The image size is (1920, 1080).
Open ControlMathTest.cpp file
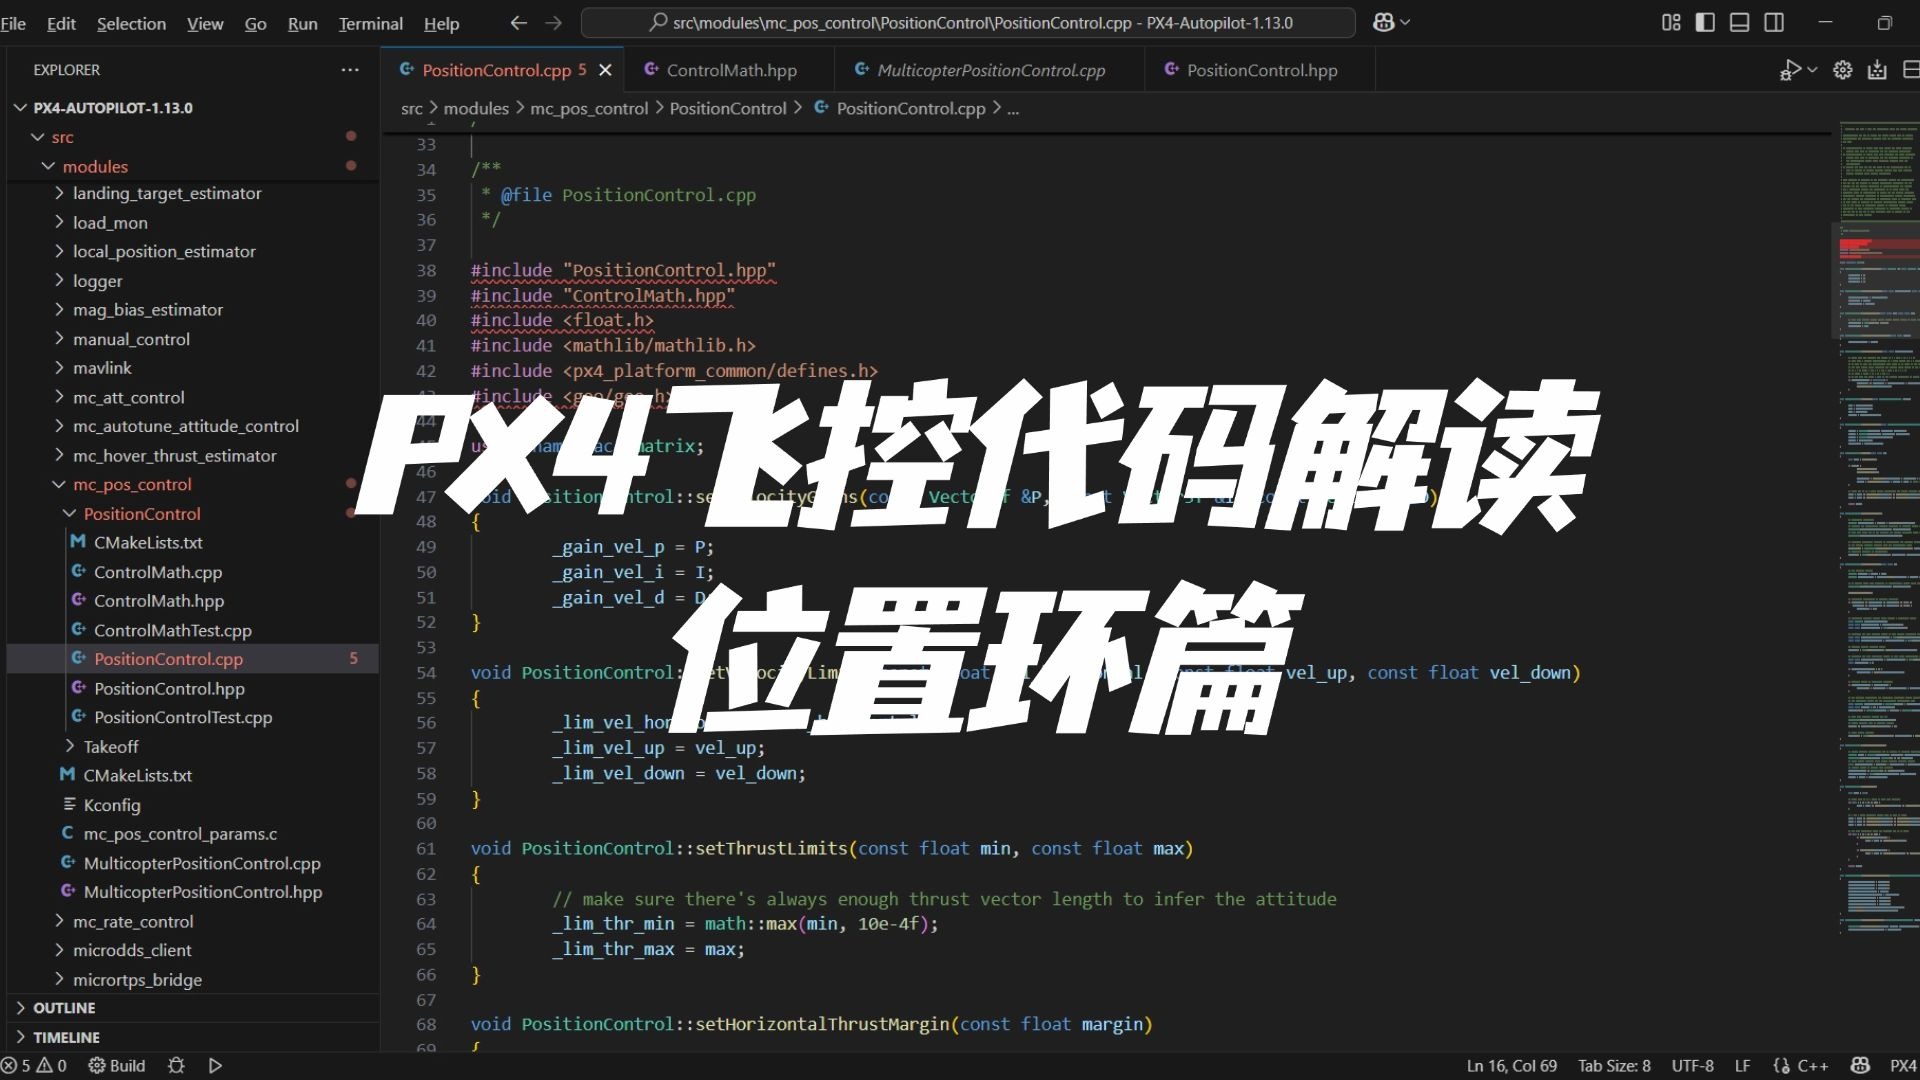coord(193,630)
